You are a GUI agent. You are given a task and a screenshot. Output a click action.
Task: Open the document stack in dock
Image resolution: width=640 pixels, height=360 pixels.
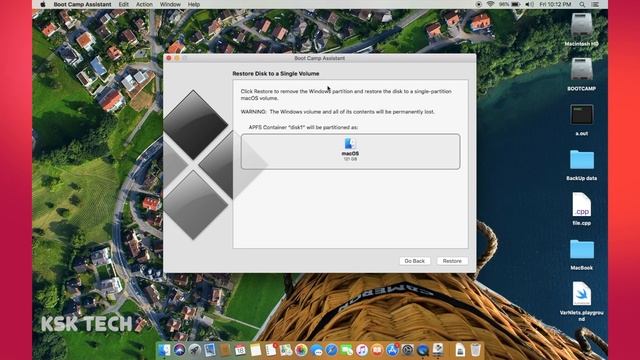(x=460, y=350)
